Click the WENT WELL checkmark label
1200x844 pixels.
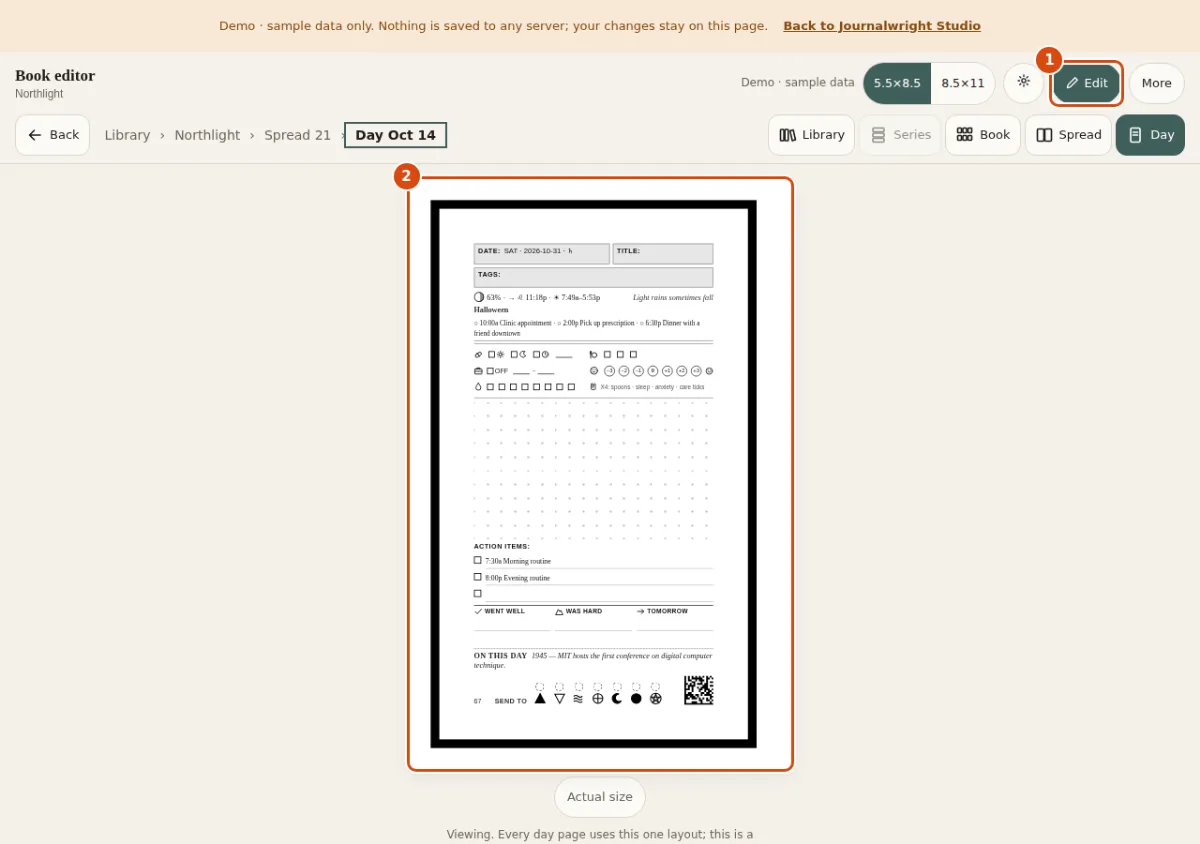pyautogui.click(x=499, y=611)
